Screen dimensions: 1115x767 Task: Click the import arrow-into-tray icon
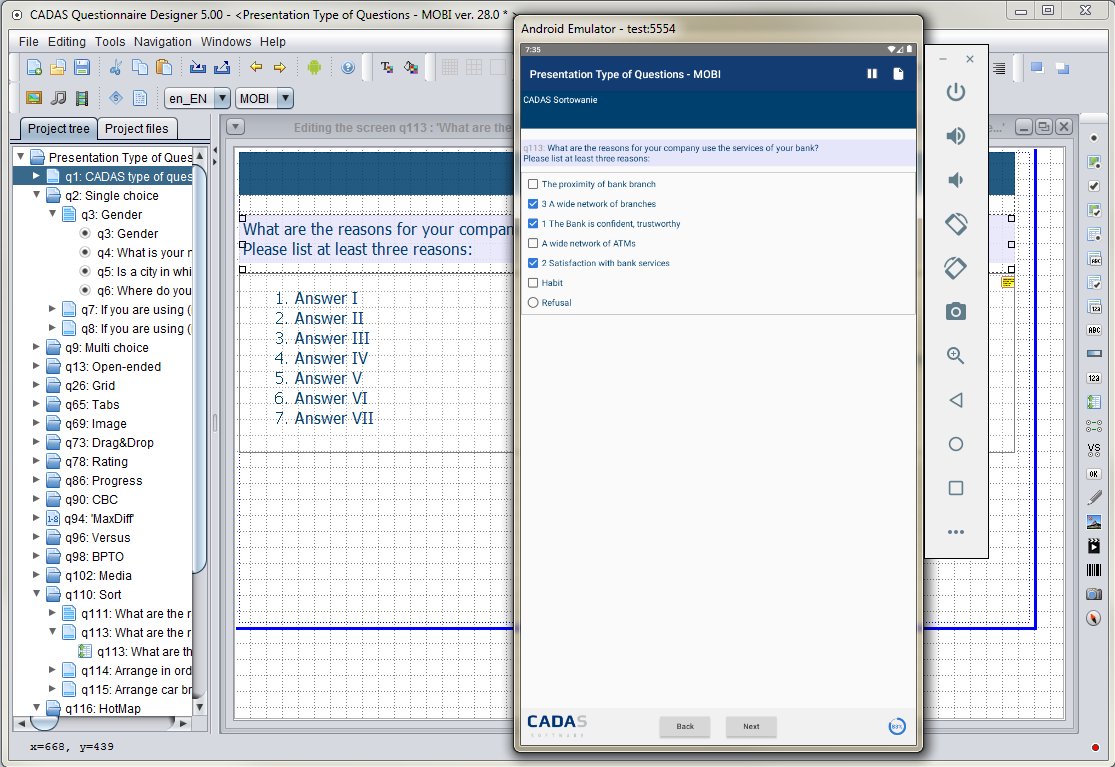[x=198, y=68]
